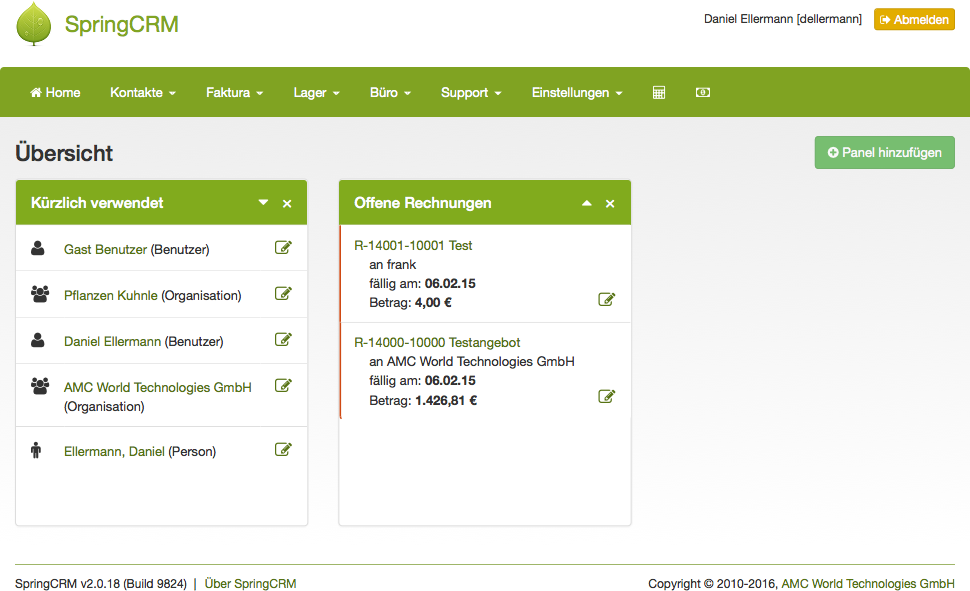Open invoice link R-14000-10000 Testangebot
Viewport: 970px width, 591px height.
coord(437,342)
